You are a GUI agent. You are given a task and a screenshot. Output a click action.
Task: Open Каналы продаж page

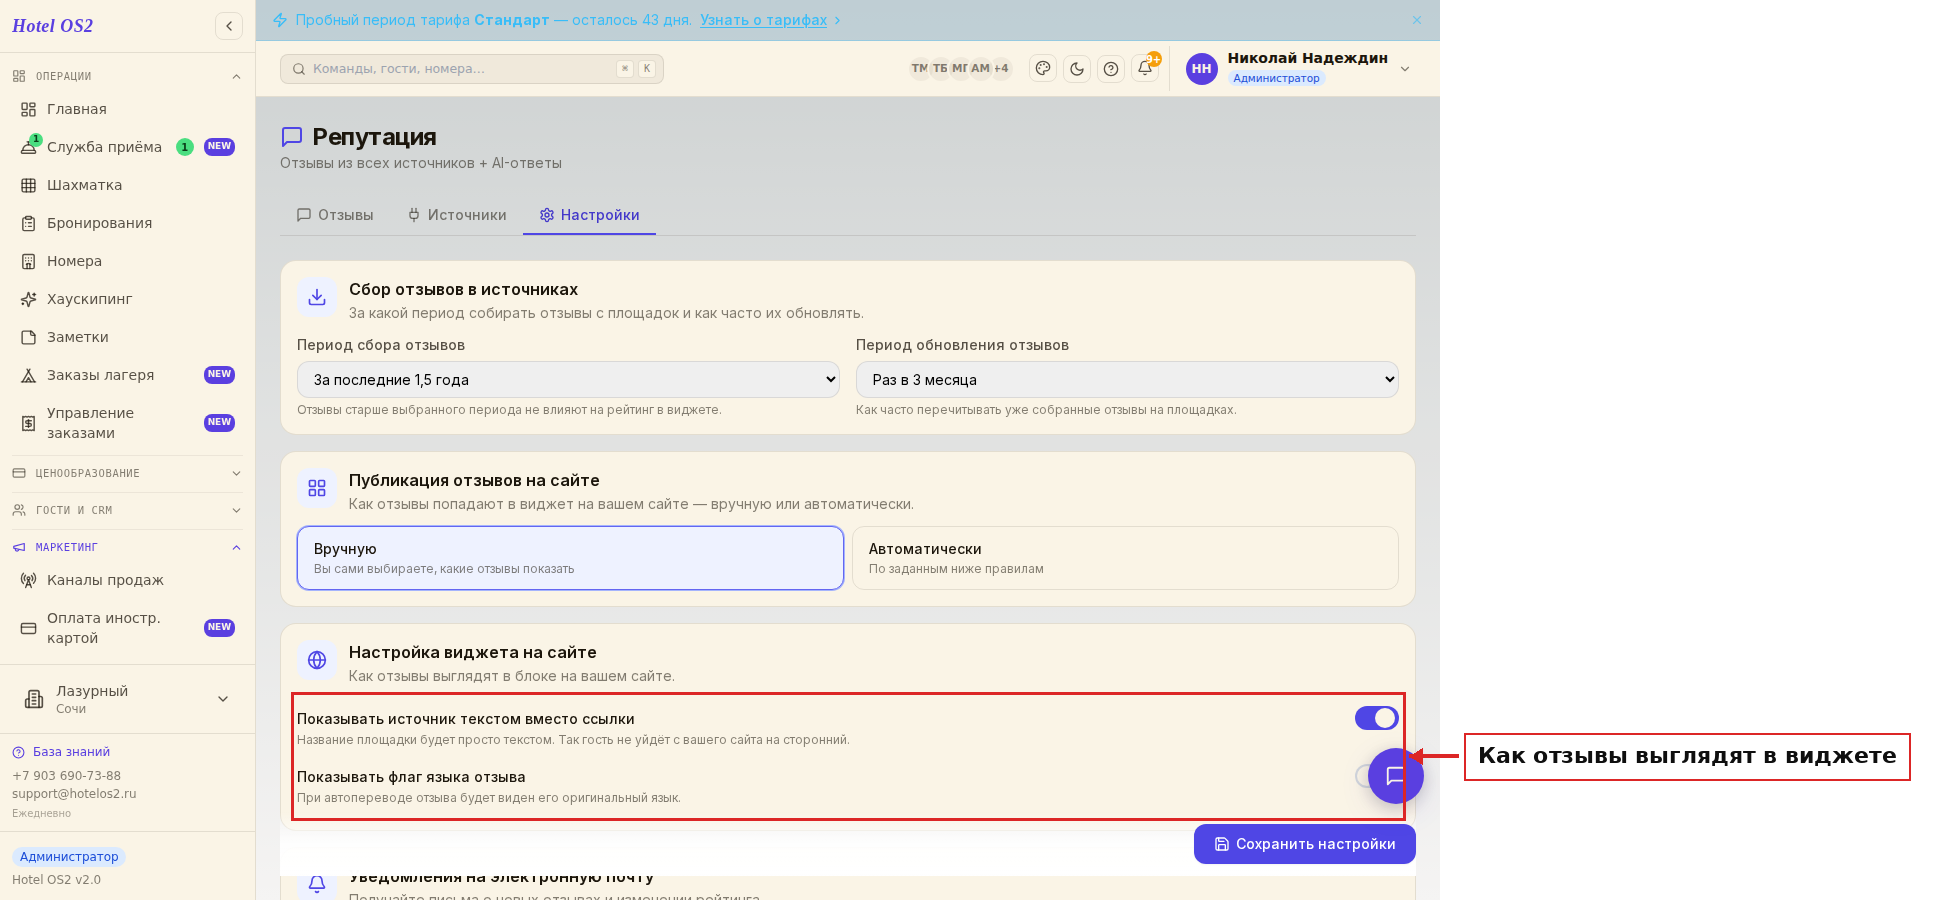pyautogui.click(x=127, y=580)
